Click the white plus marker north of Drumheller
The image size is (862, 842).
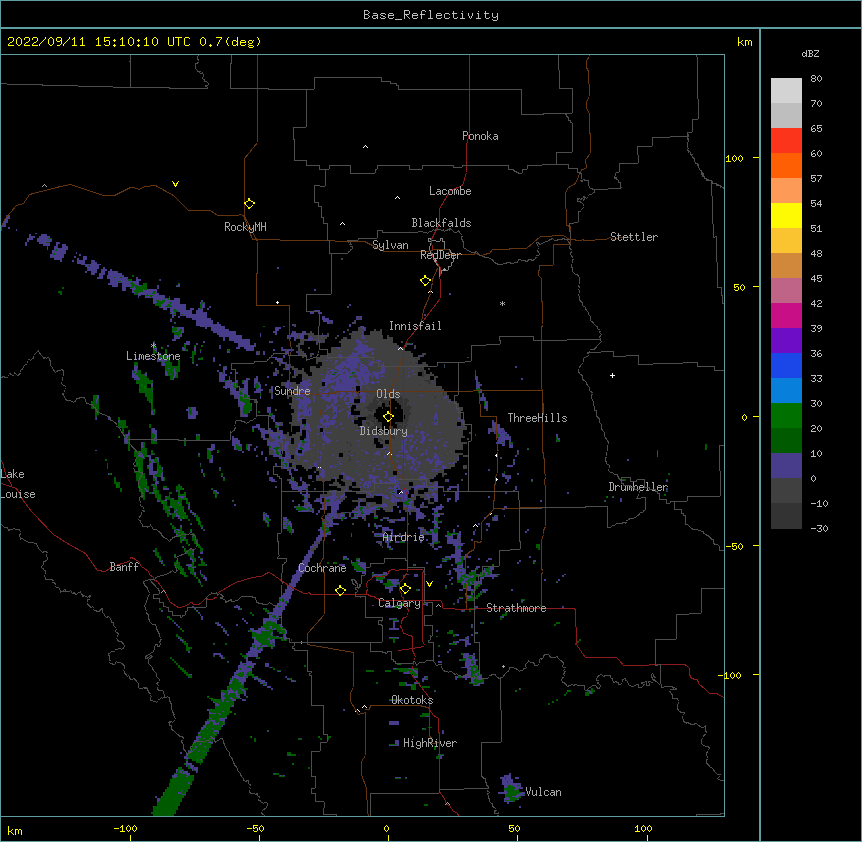pyautogui.click(x=612, y=375)
